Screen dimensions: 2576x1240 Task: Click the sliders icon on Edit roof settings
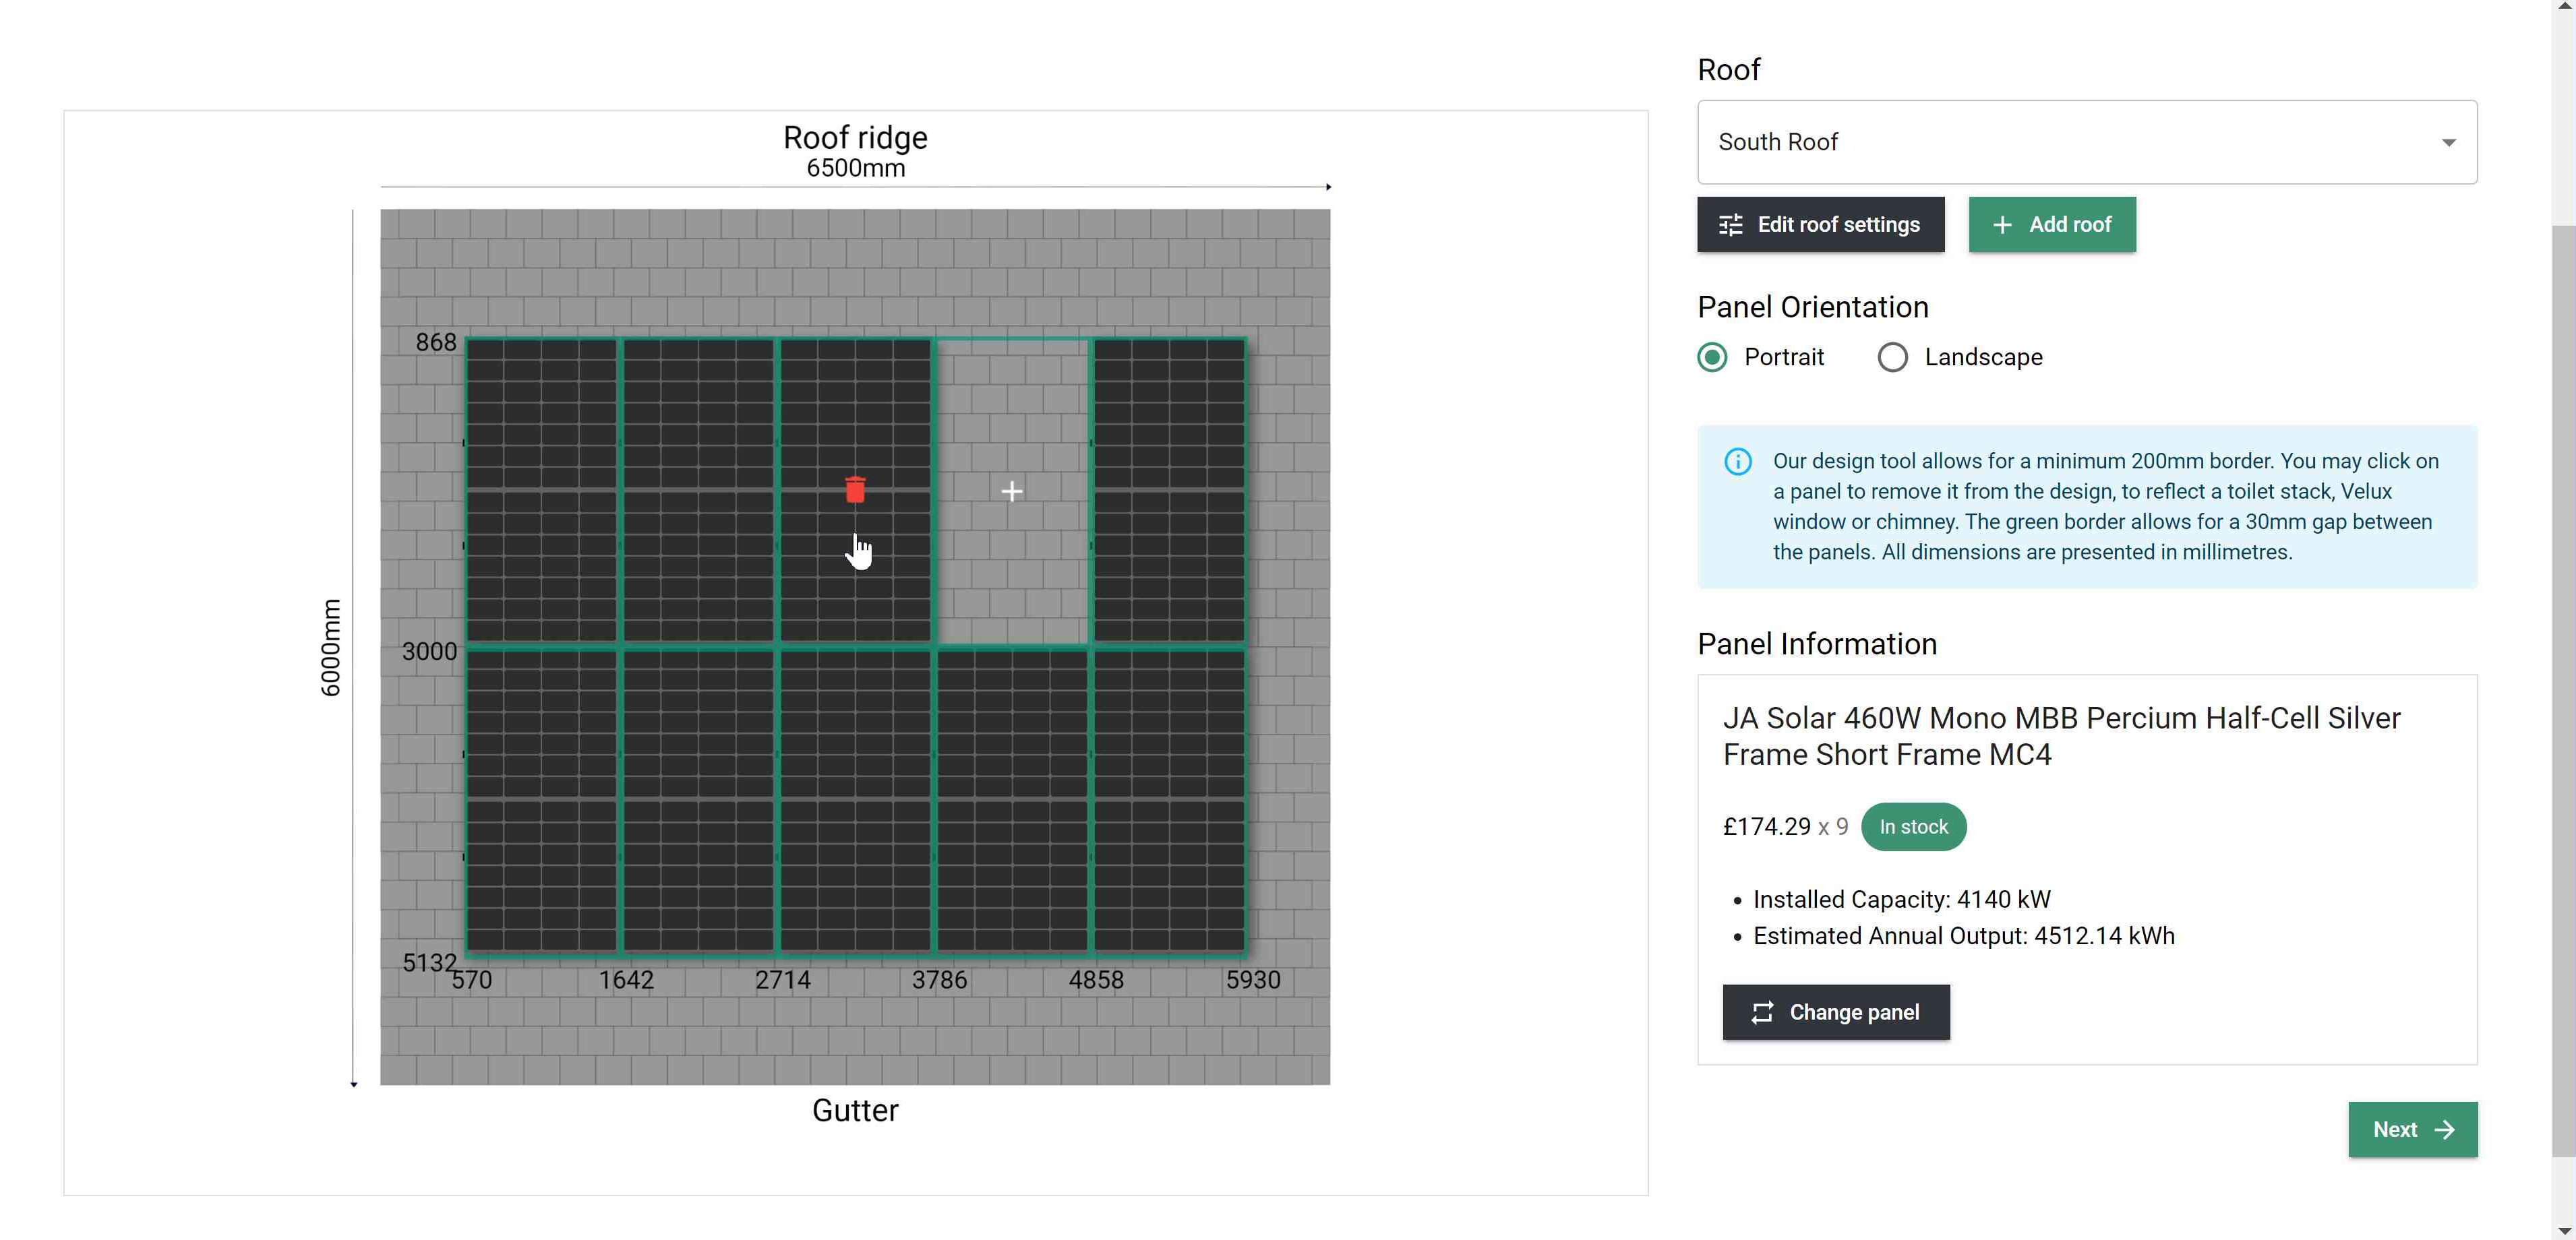coord(1731,225)
